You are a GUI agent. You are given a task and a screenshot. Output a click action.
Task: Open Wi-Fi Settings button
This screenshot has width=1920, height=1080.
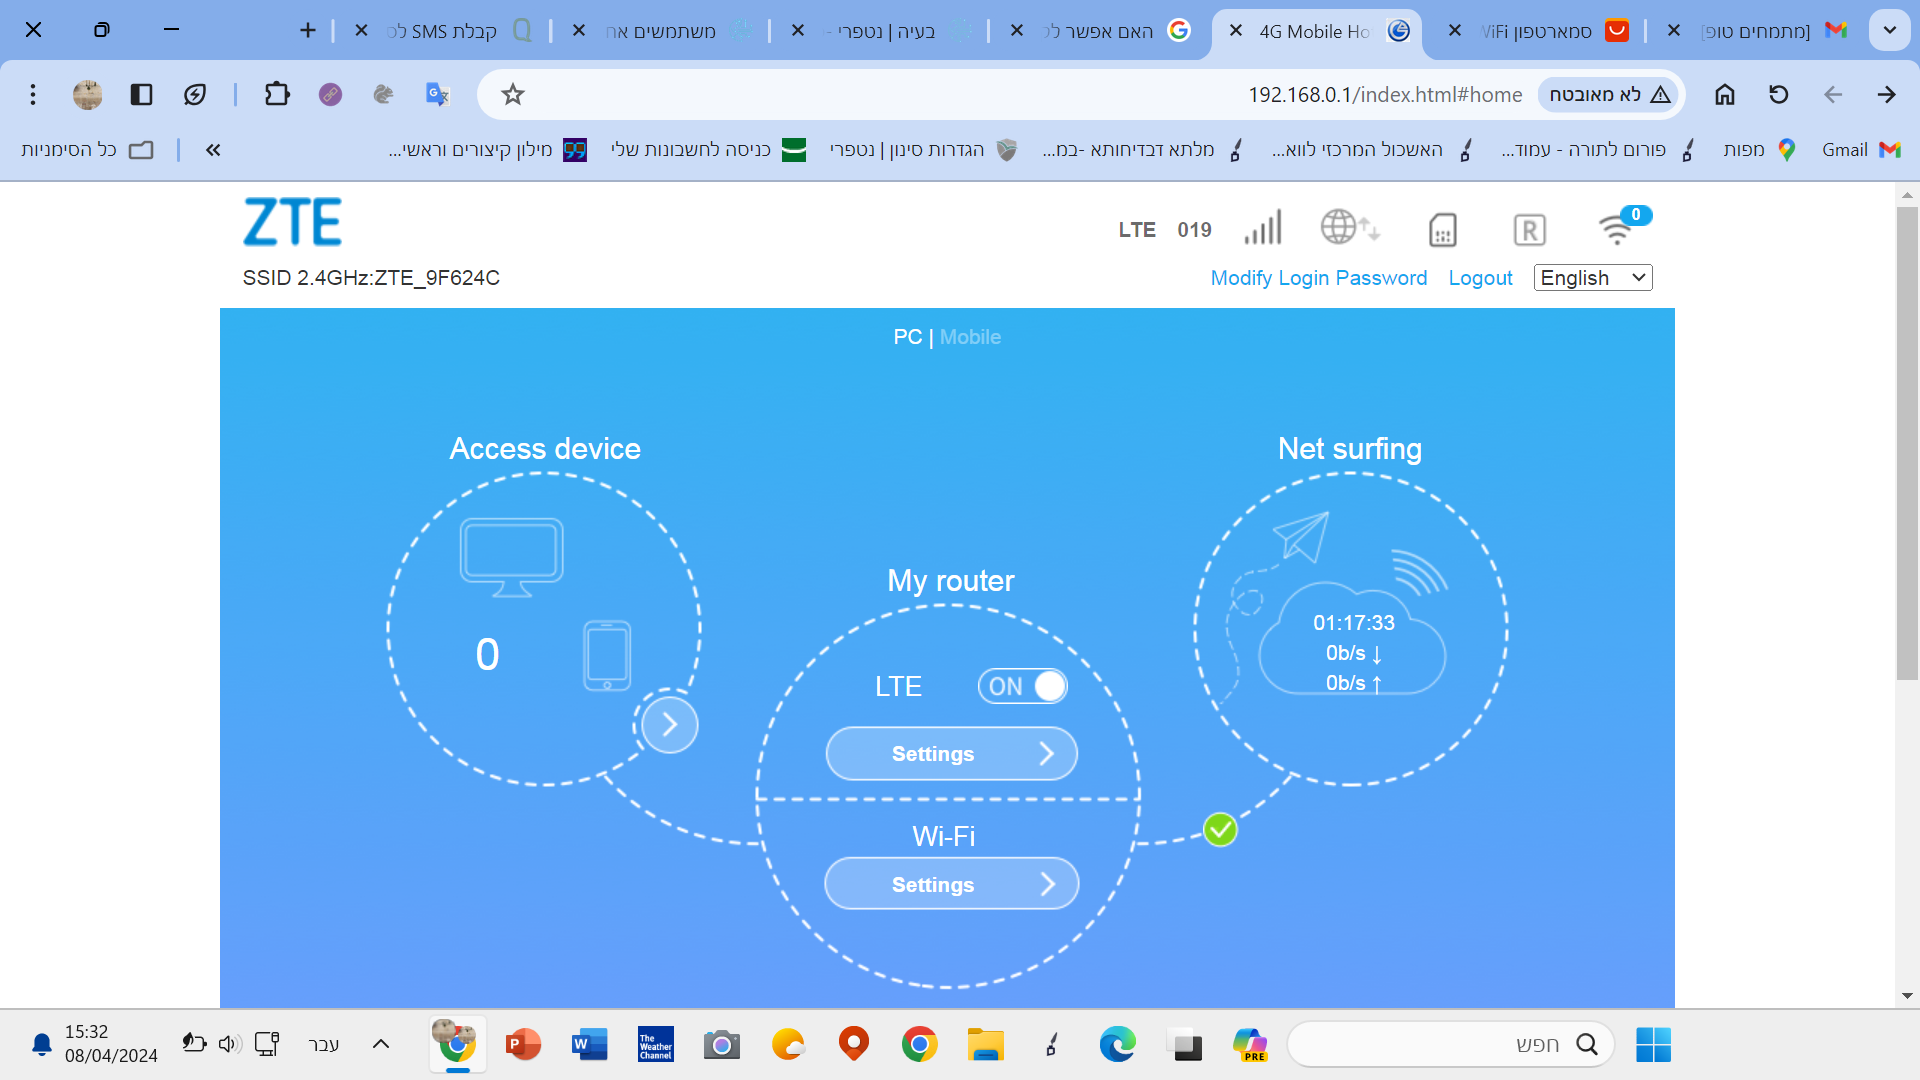pyautogui.click(x=951, y=884)
